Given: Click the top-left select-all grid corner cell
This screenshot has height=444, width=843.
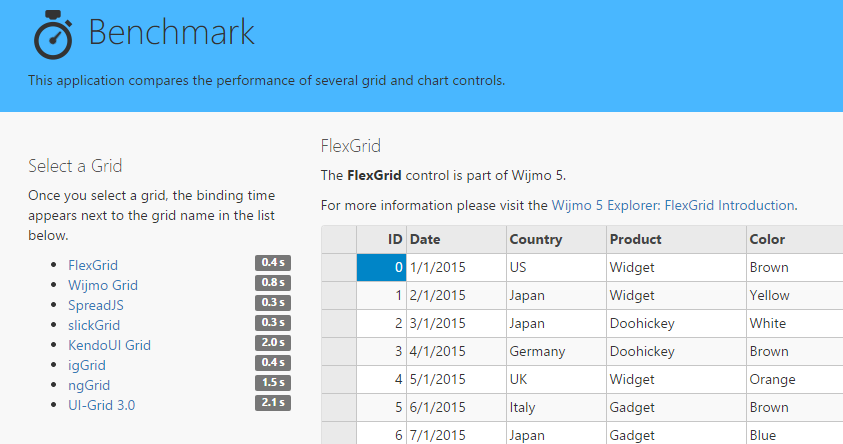Looking at the screenshot, I should (x=339, y=239).
